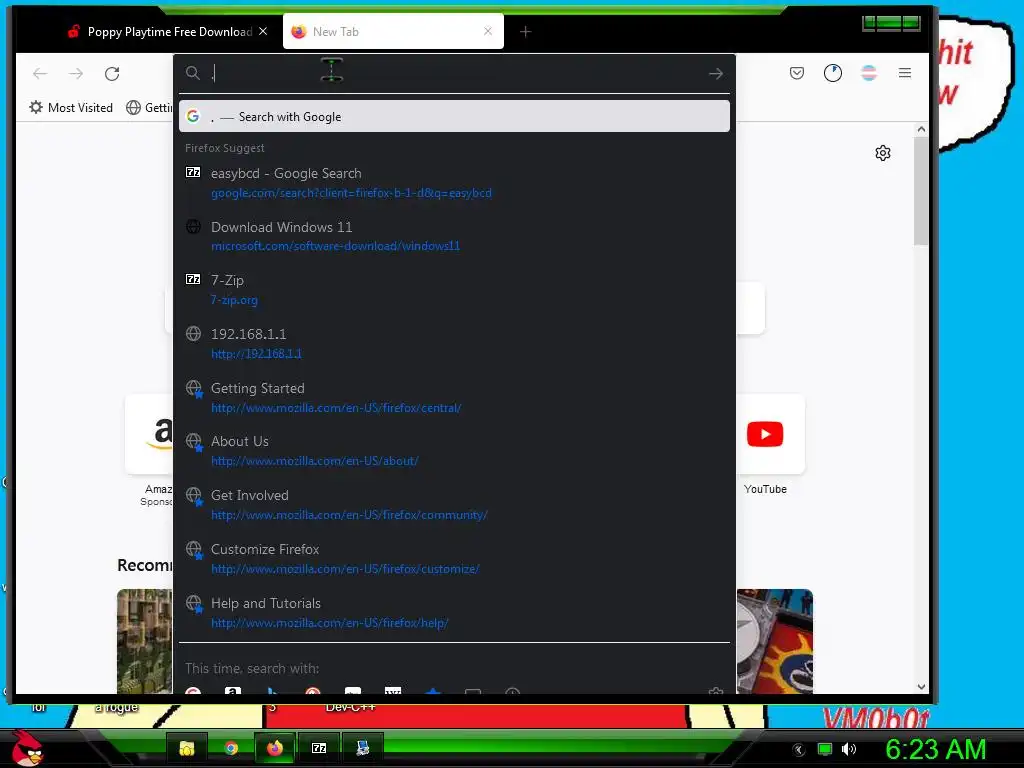Click the 6:23 AM clock
The height and width of the screenshot is (768, 1024).
tap(935, 749)
